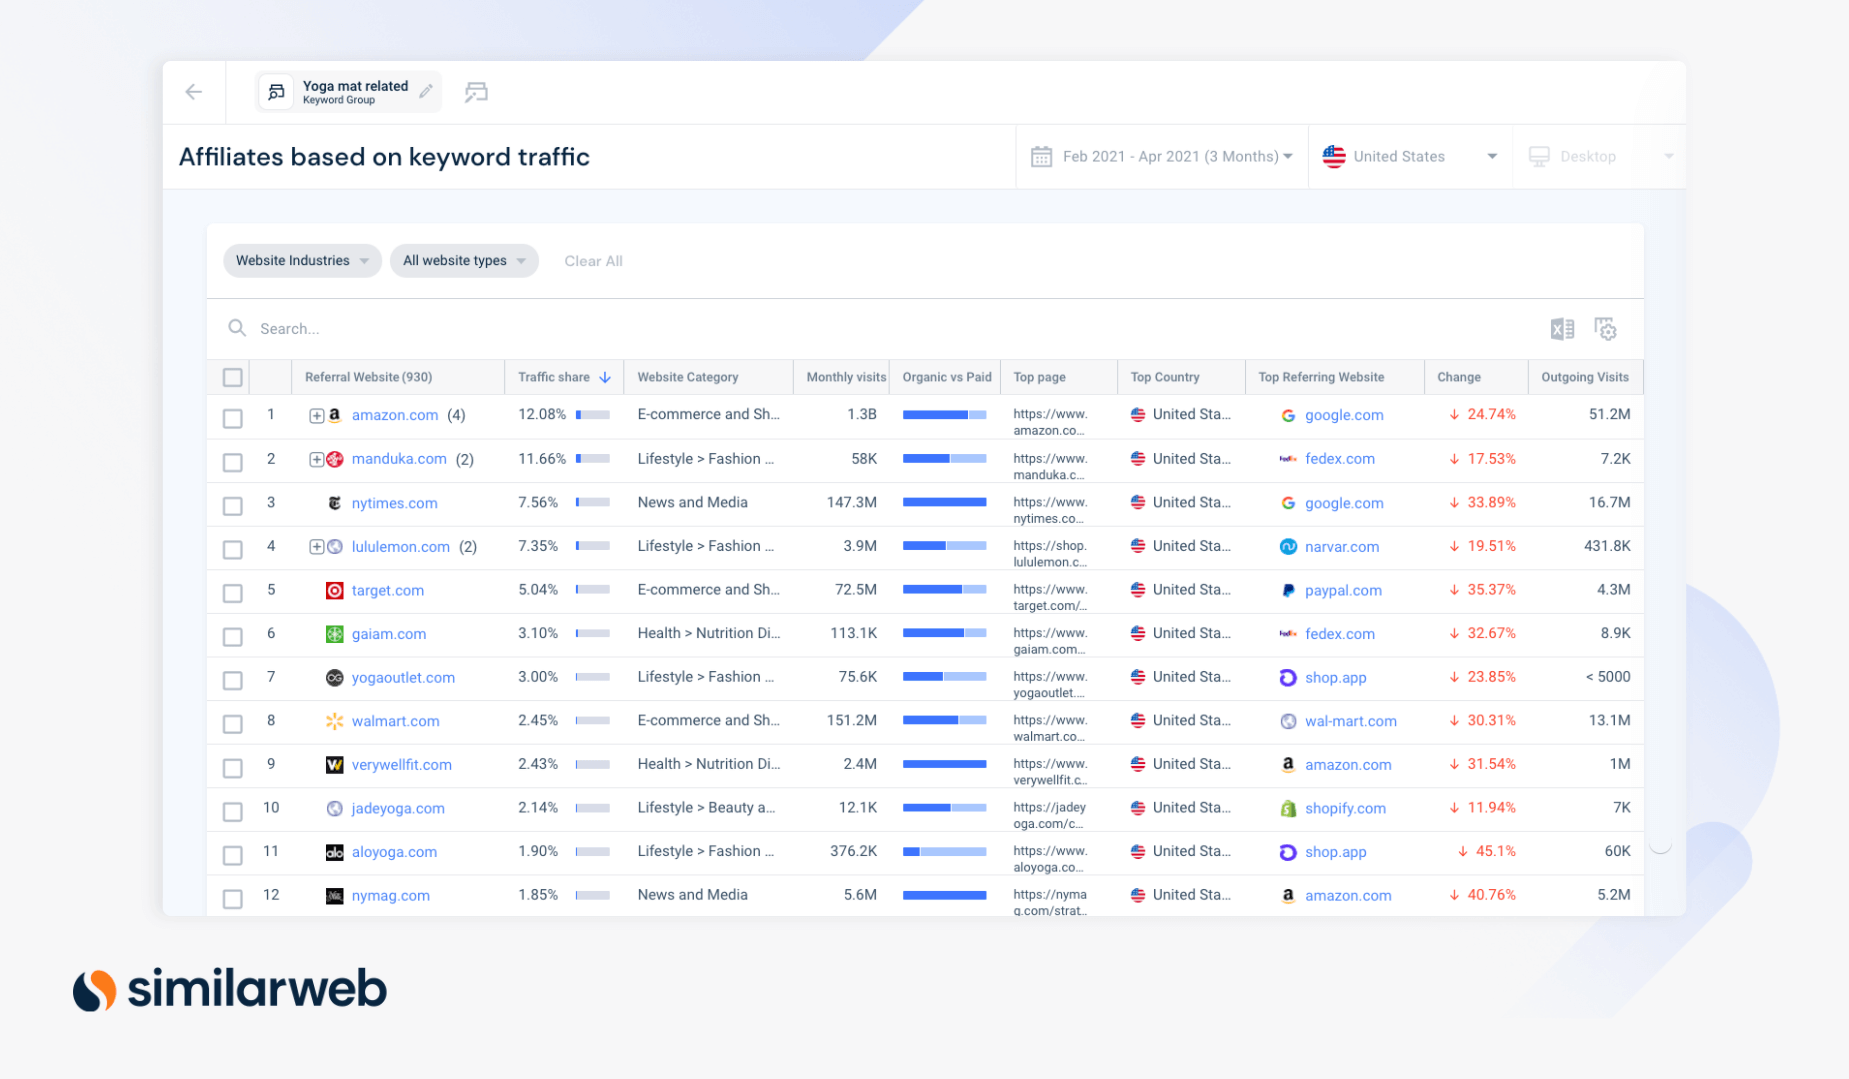Click the nytimes.com favicon icon
Image resolution: width=1849 pixels, height=1079 pixels.
335,503
